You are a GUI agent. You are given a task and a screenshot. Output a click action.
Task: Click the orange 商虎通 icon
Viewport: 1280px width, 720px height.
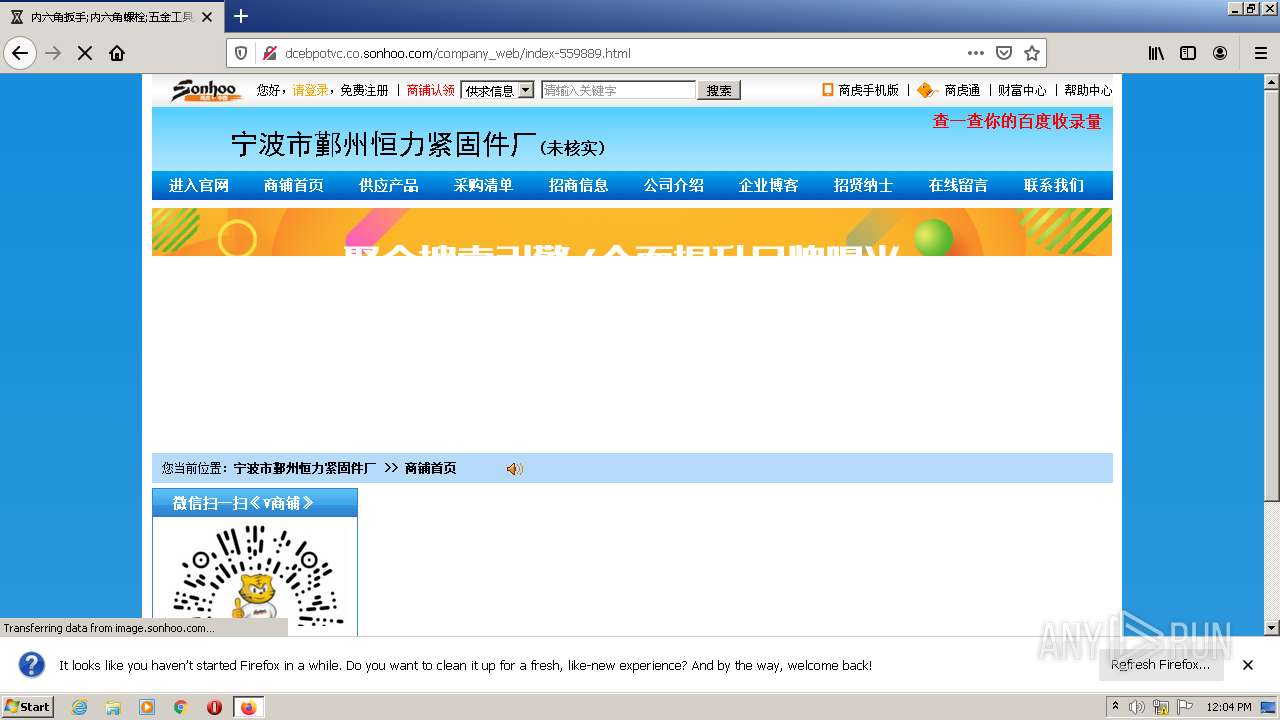(x=927, y=90)
